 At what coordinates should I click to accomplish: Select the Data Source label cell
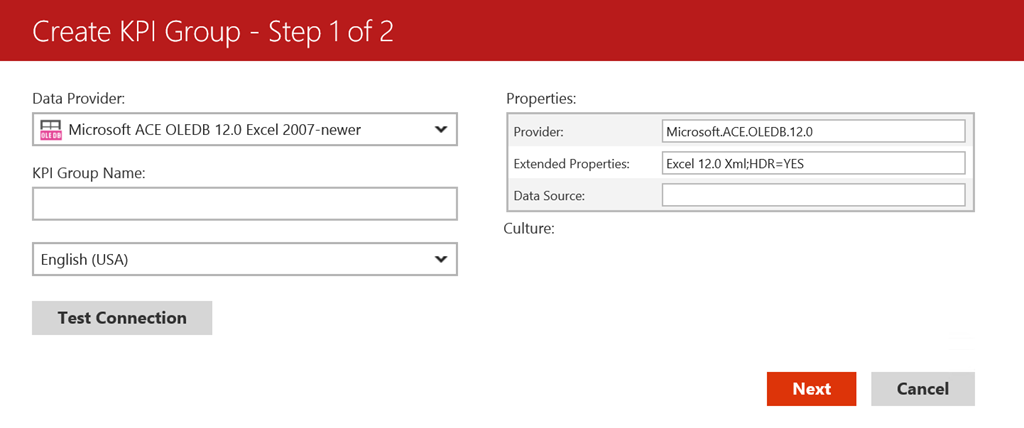(582, 195)
